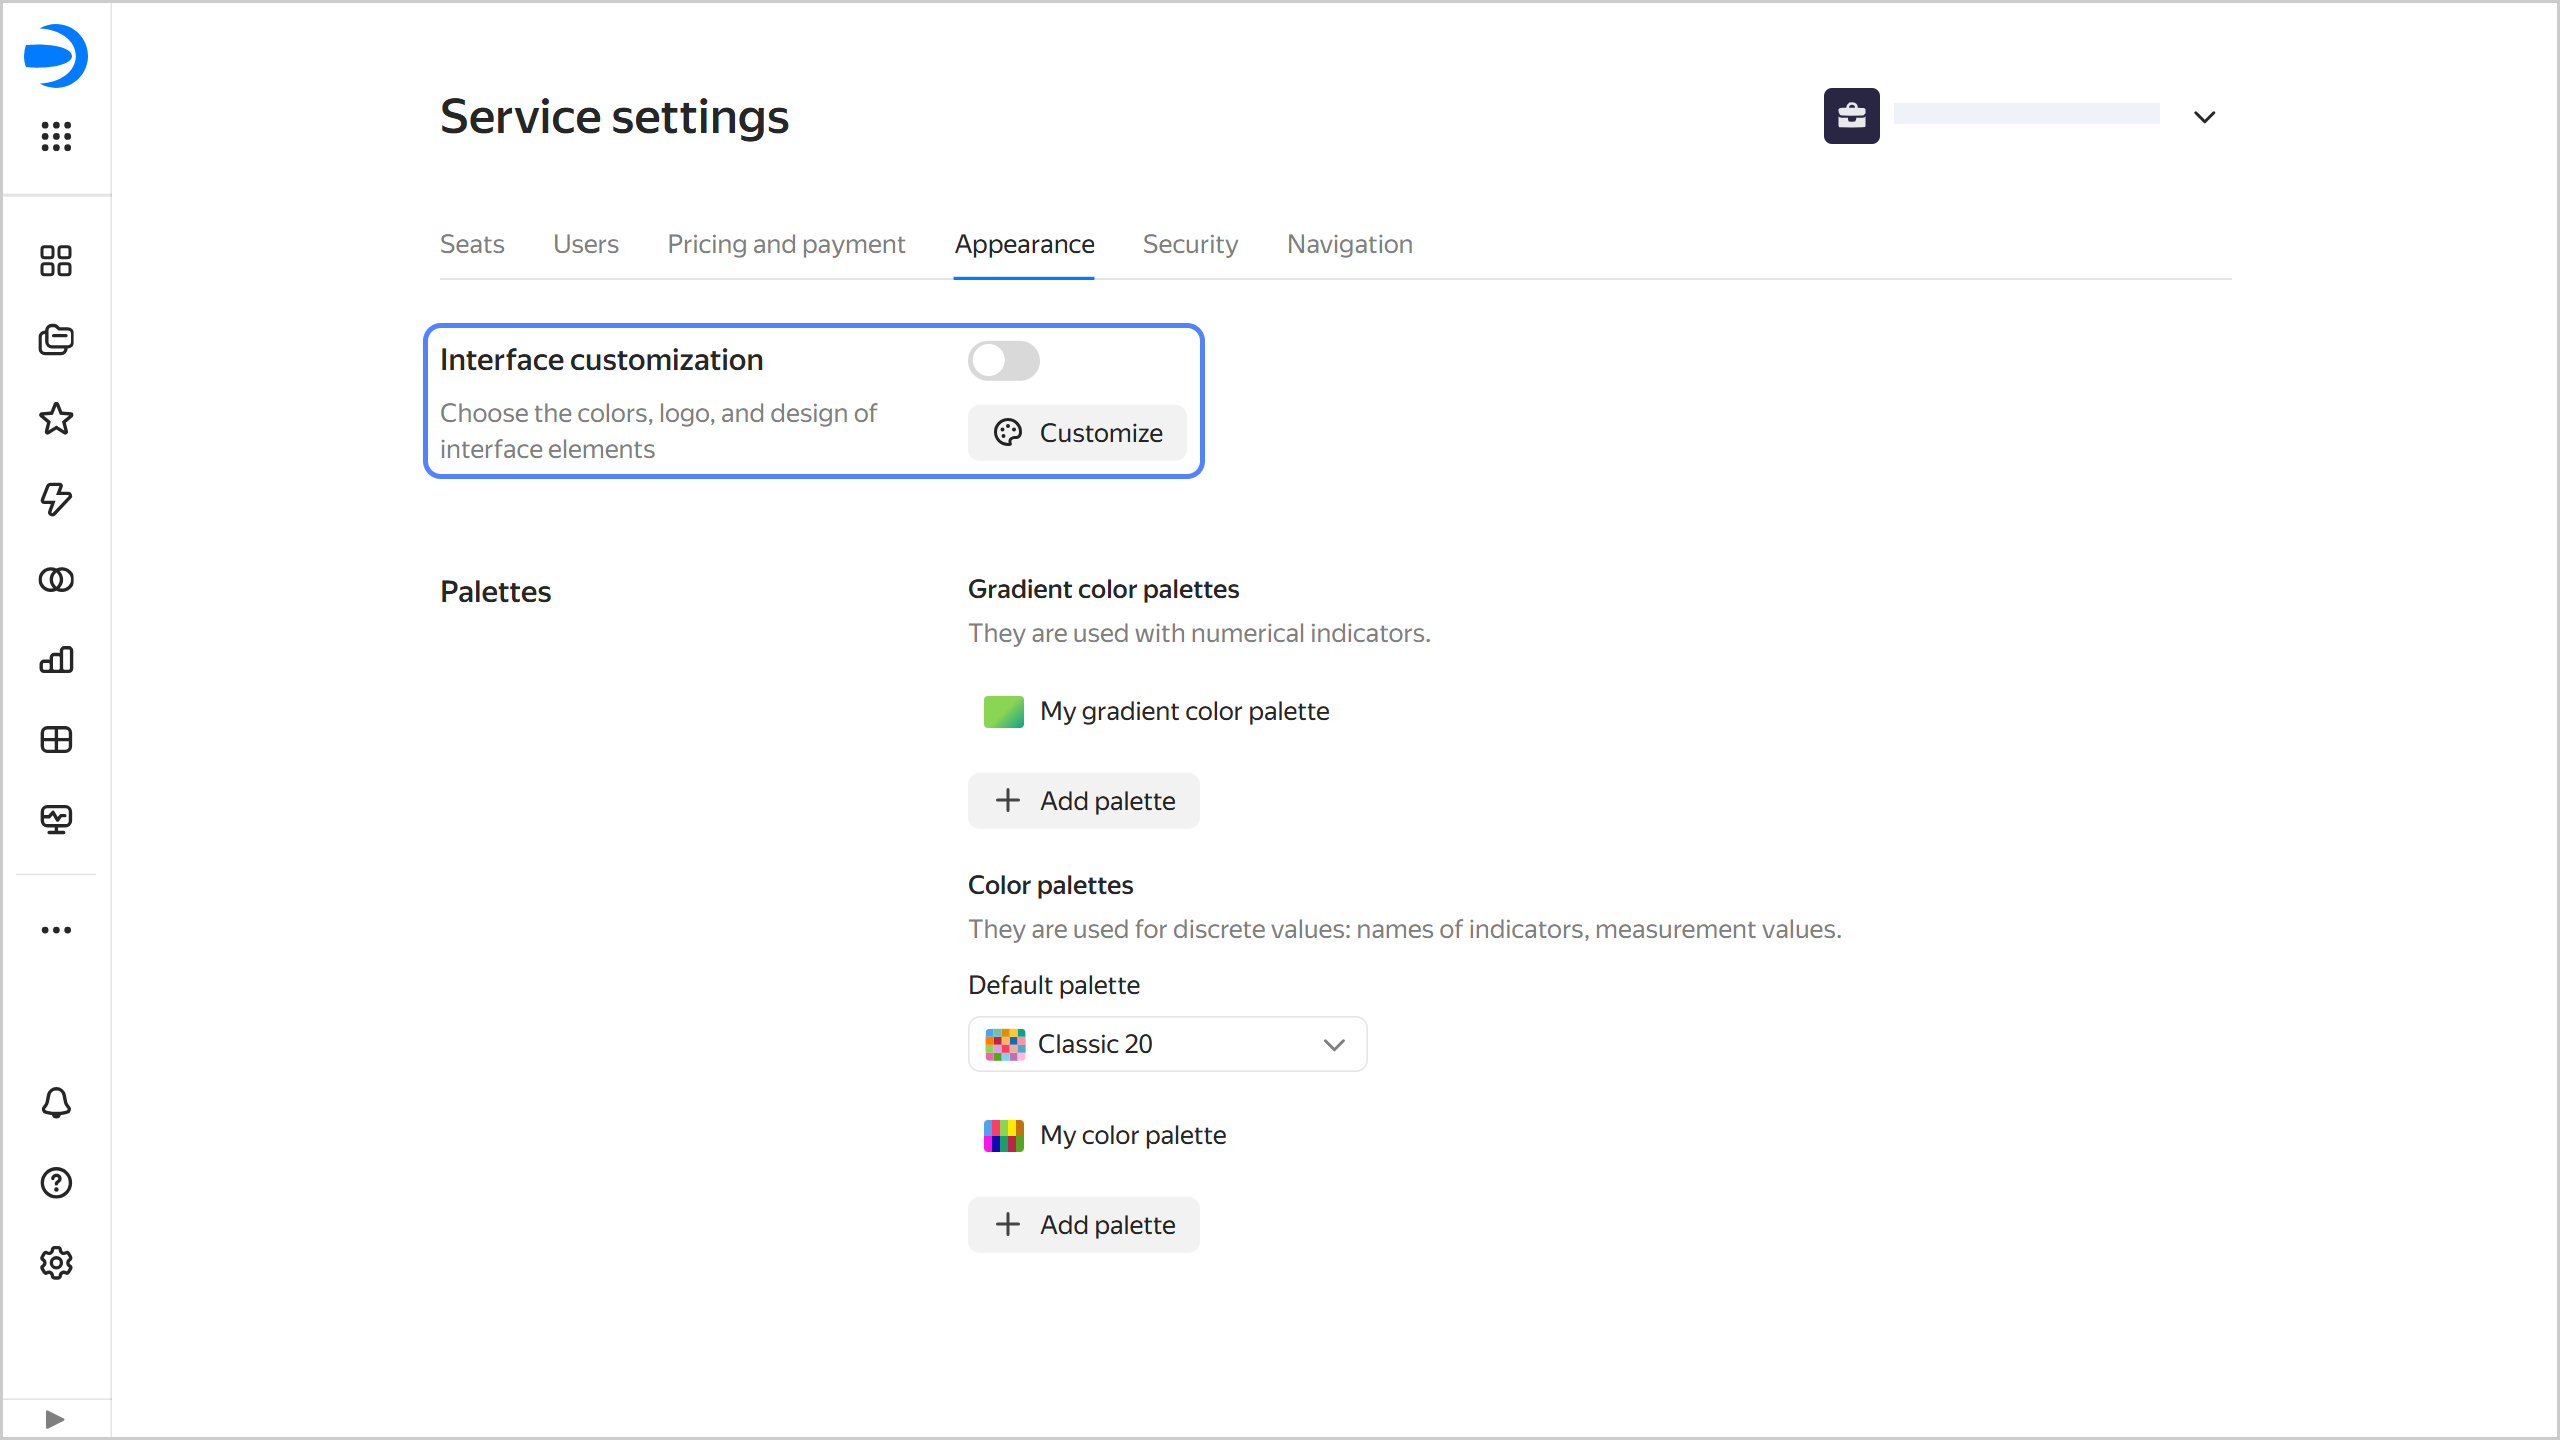Open the collections folder icon
This screenshot has height=1440, width=2560.
56,340
